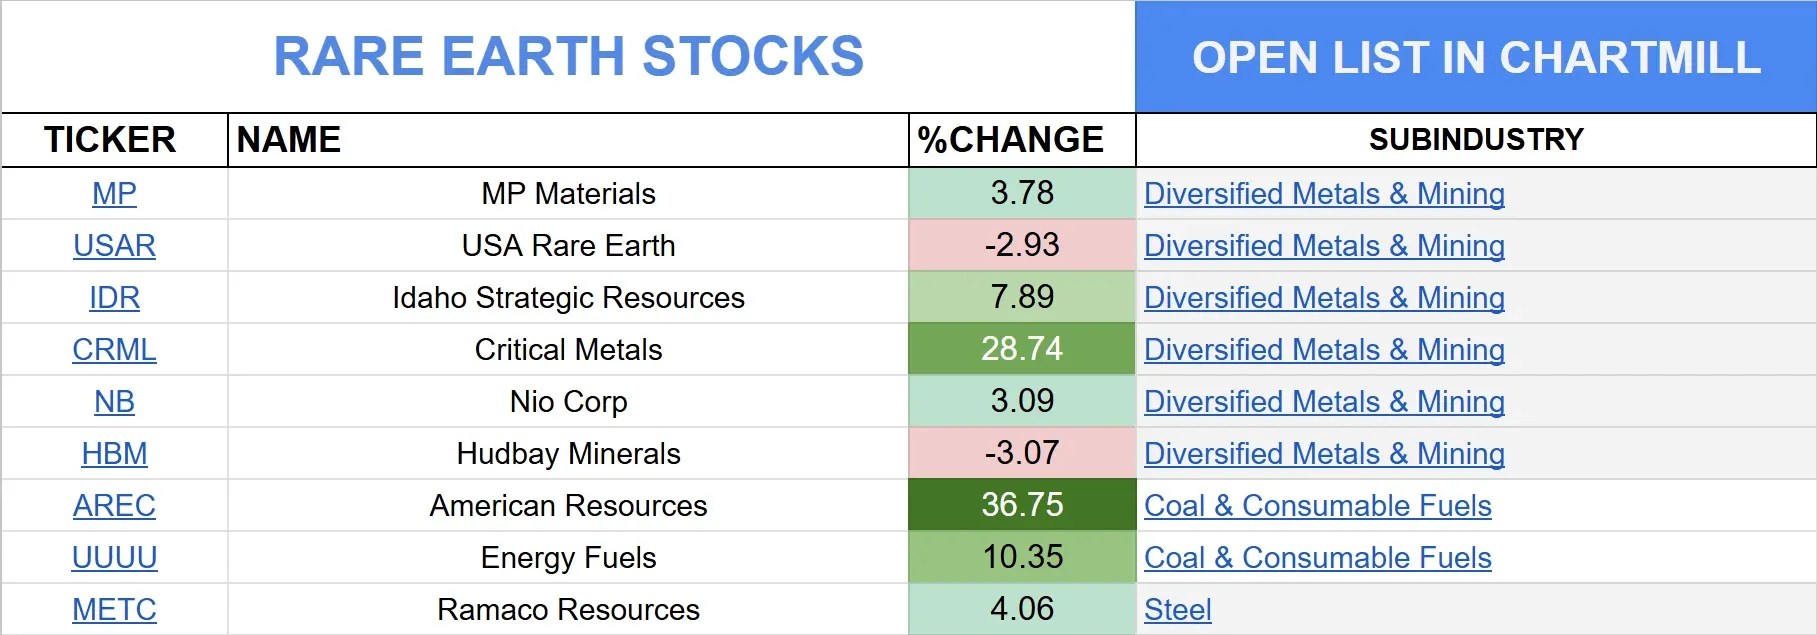1817x635 pixels.
Task: Follow the IDR ticker link
Action: pyautogui.click(x=114, y=297)
